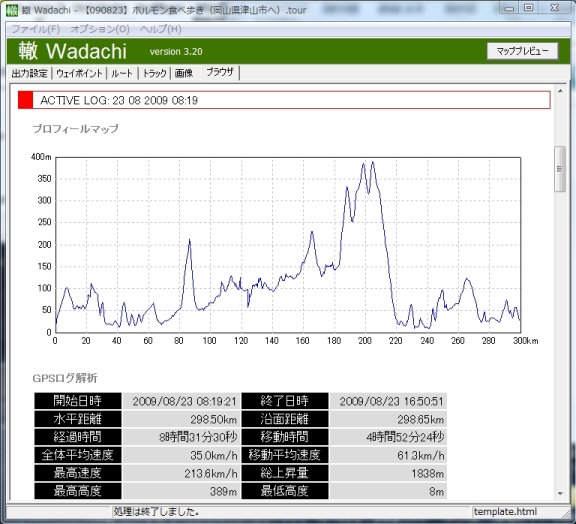Click the 35.0km/h value
Image resolution: width=576 pixels, height=524 pixels.
point(214,456)
